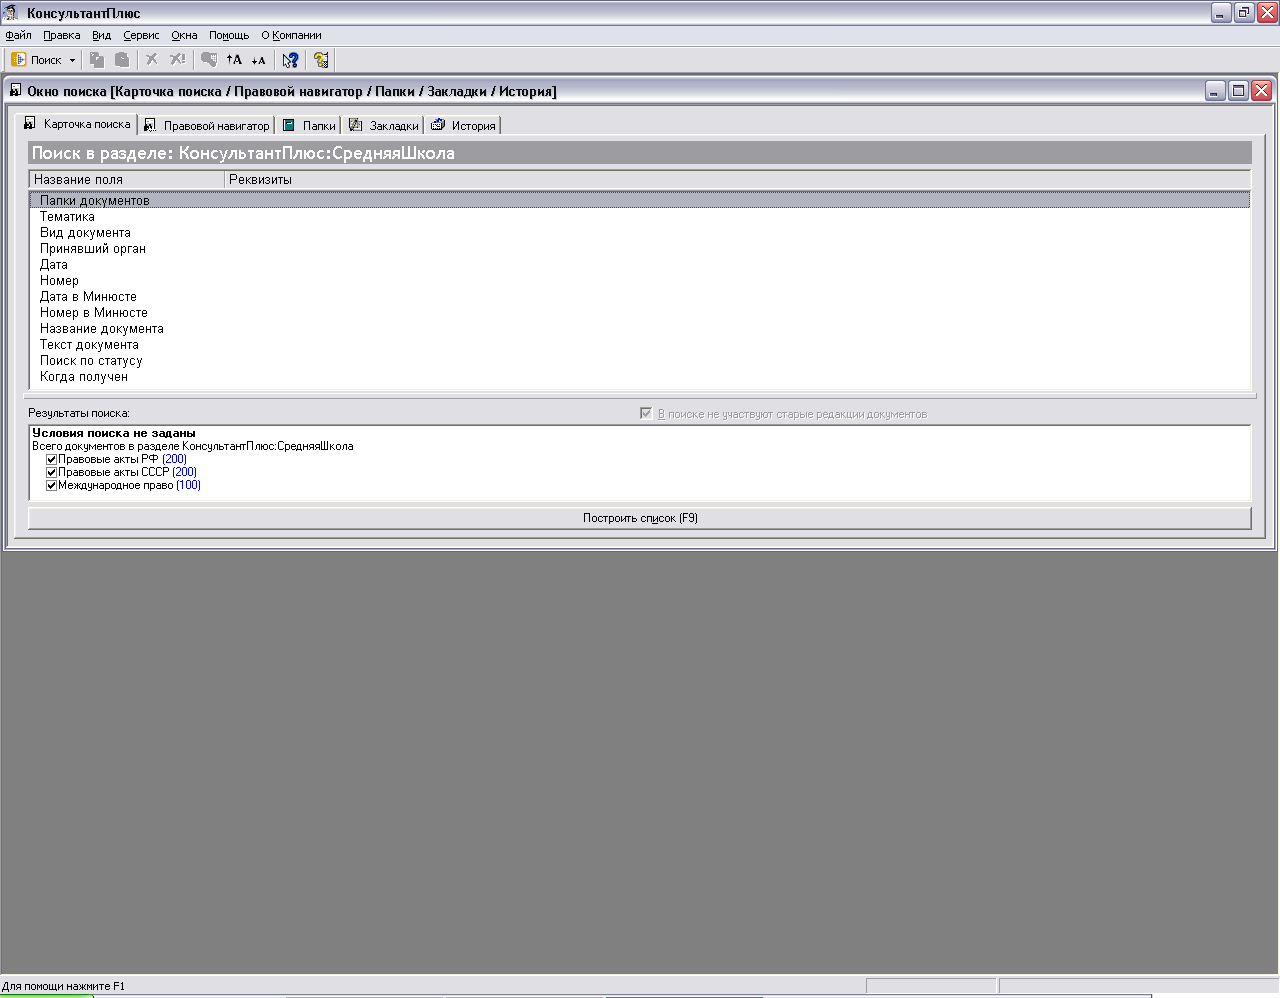This screenshot has width=1280, height=998.
Task: Switch to the История tab
Action: (x=463, y=126)
